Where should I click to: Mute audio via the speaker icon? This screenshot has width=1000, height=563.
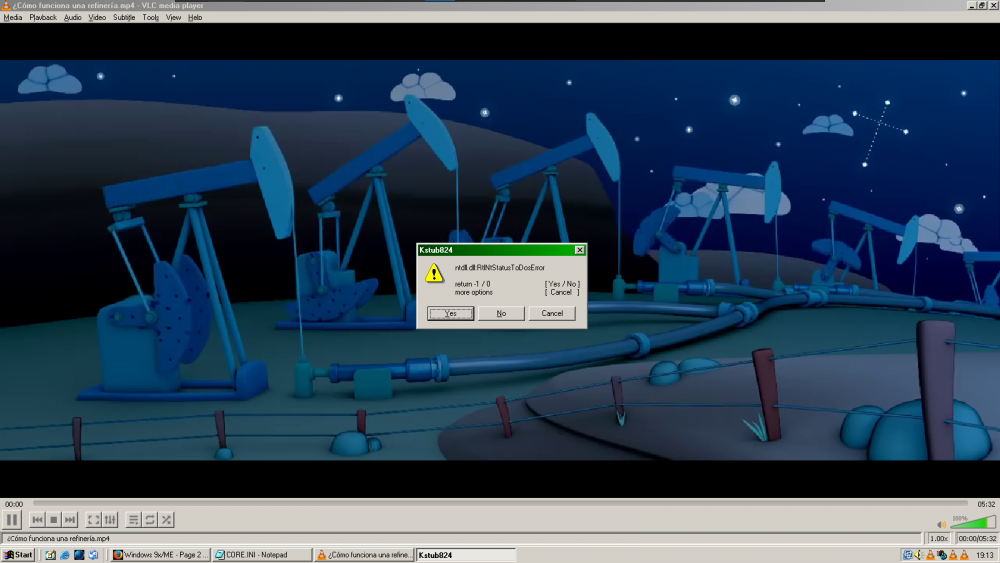941,523
